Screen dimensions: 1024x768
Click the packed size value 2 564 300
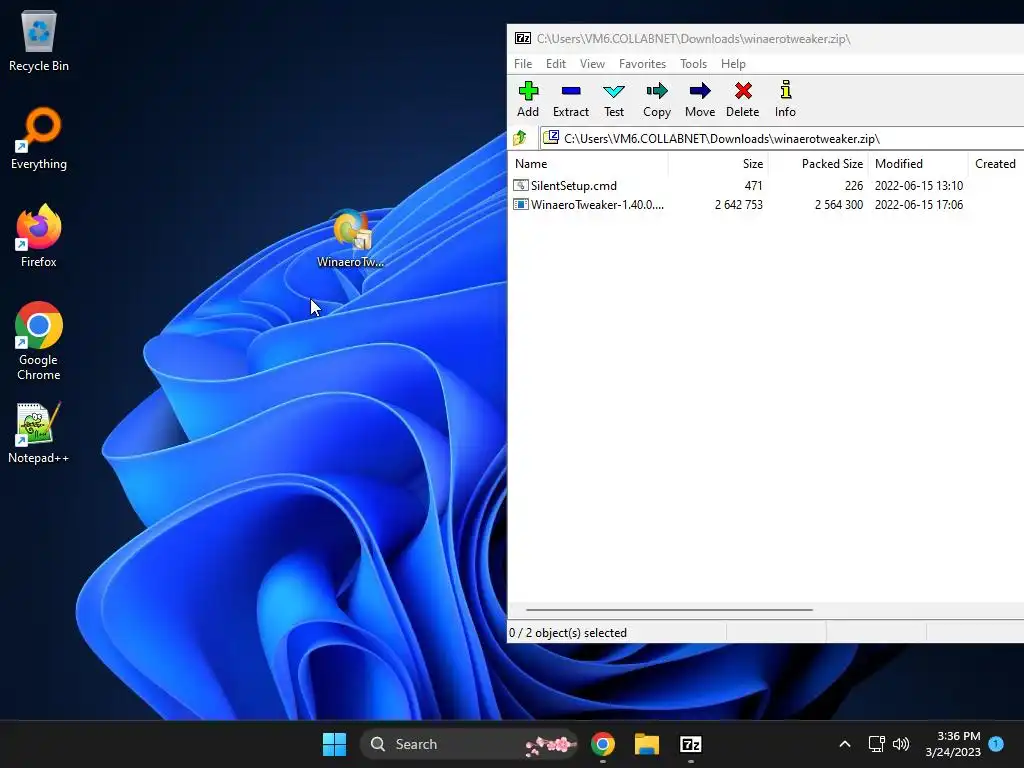click(839, 204)
